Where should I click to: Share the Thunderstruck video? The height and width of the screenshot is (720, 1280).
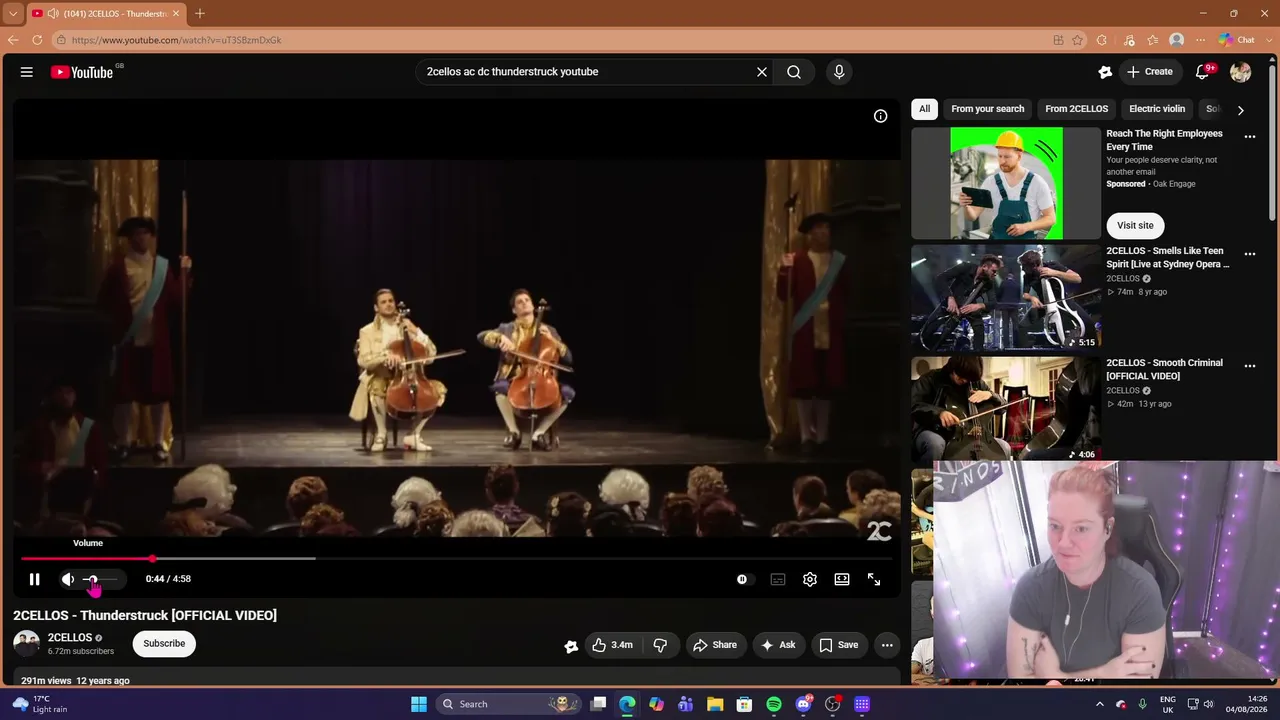point(715,645)
